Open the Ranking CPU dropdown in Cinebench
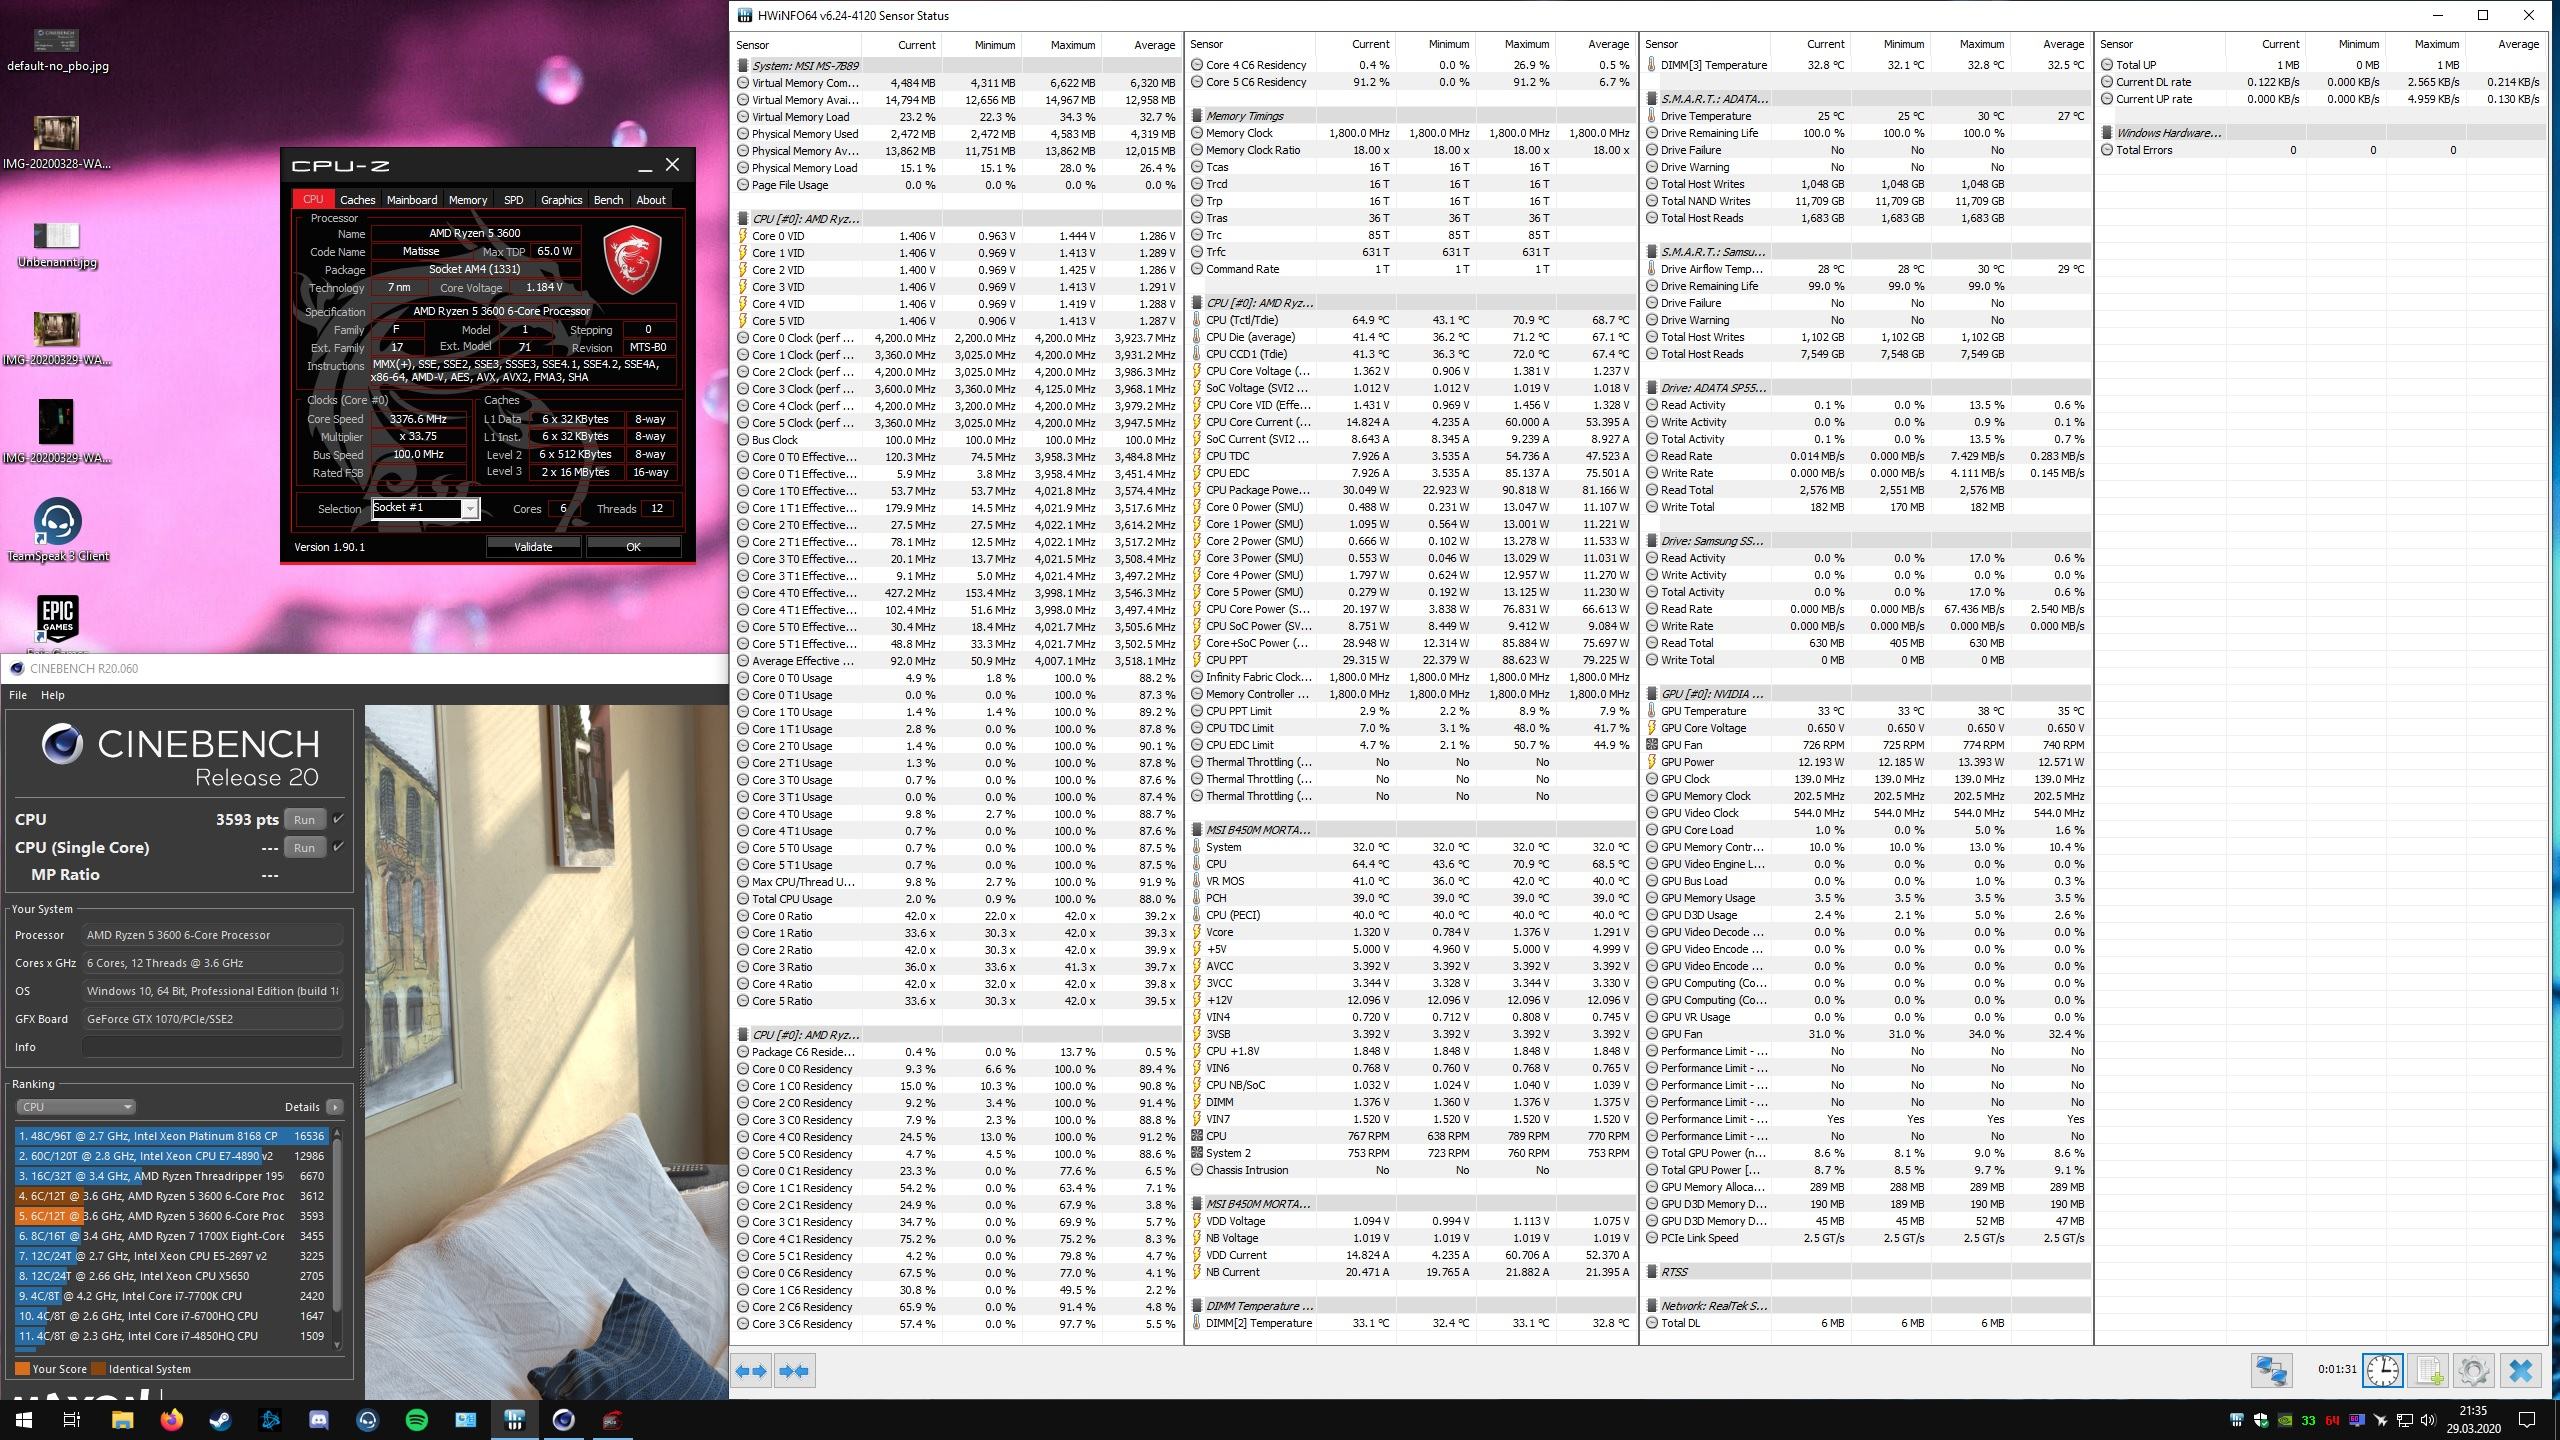Image resolution: width=2560 pixels, height=1440 pixels. pyautogui.click(x=75, y=1107)
